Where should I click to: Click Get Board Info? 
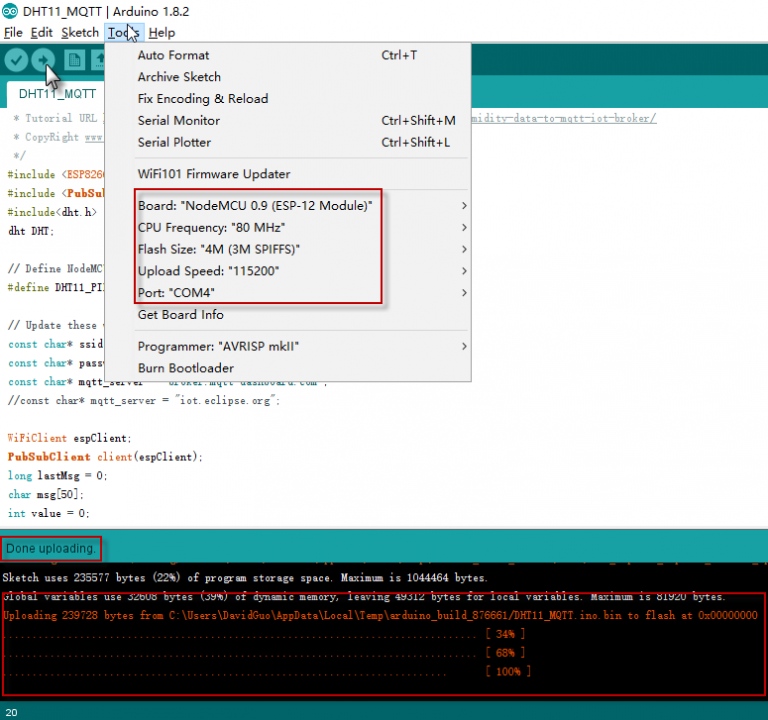(180, 315)
